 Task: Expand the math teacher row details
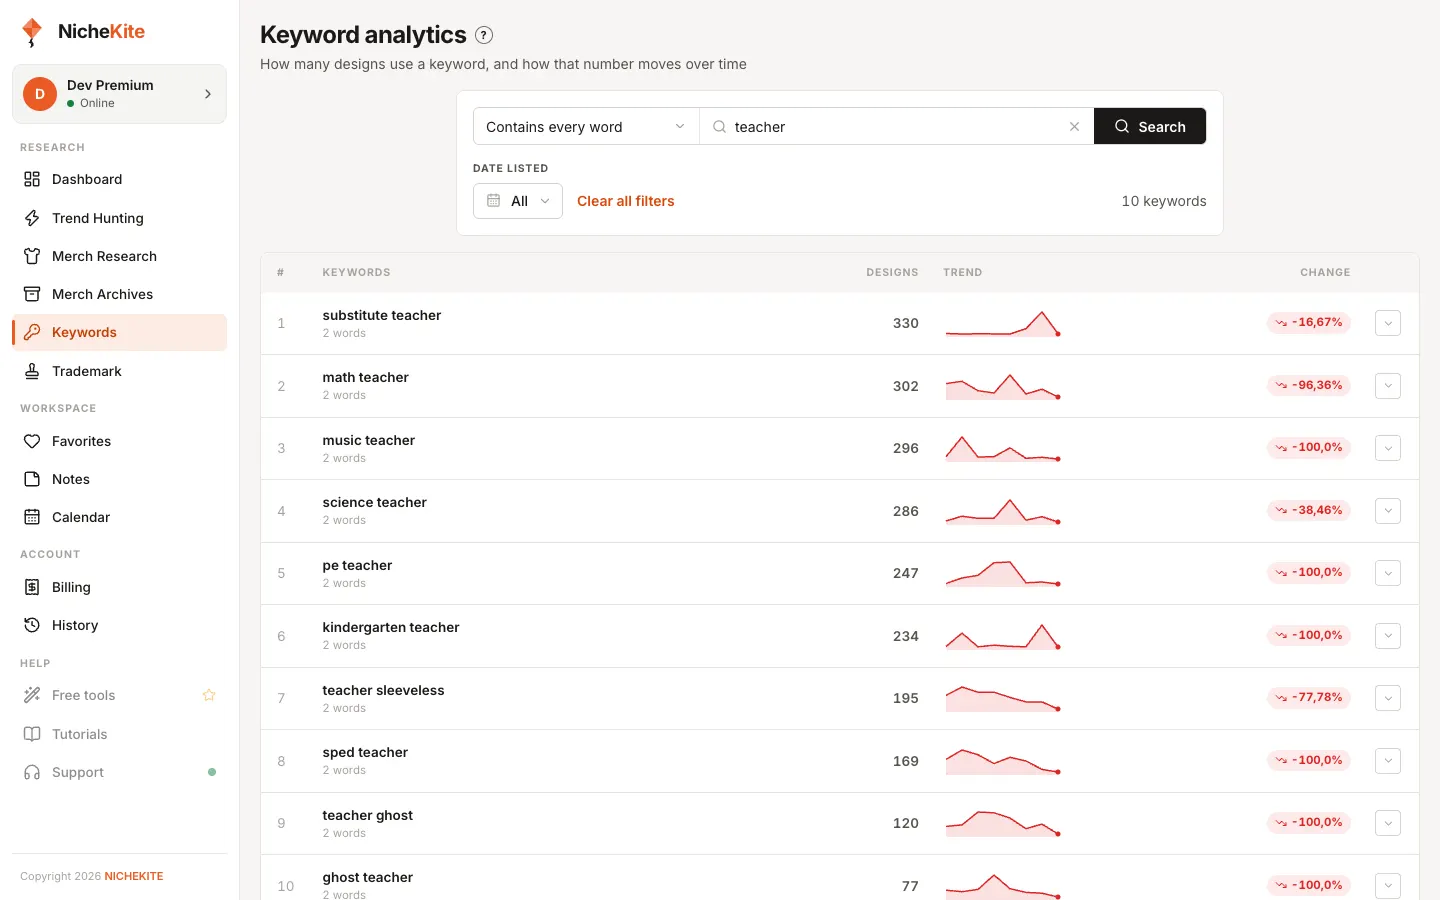pos(1388,386)
